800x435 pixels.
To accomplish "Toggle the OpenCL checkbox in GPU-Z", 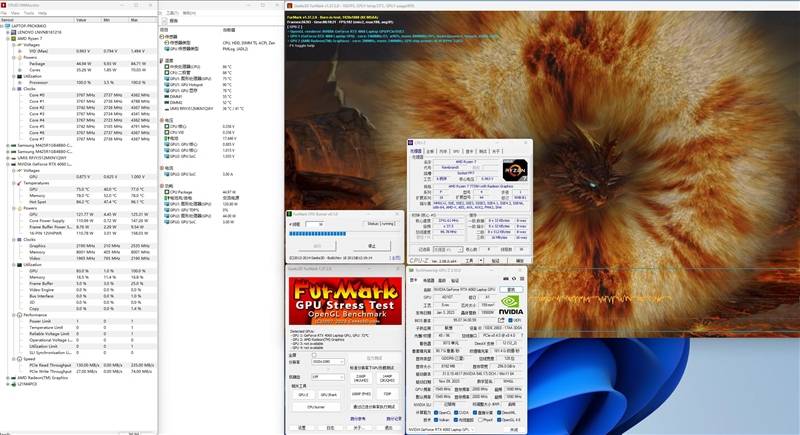I will pyautogui.click(x=436, y=411).
